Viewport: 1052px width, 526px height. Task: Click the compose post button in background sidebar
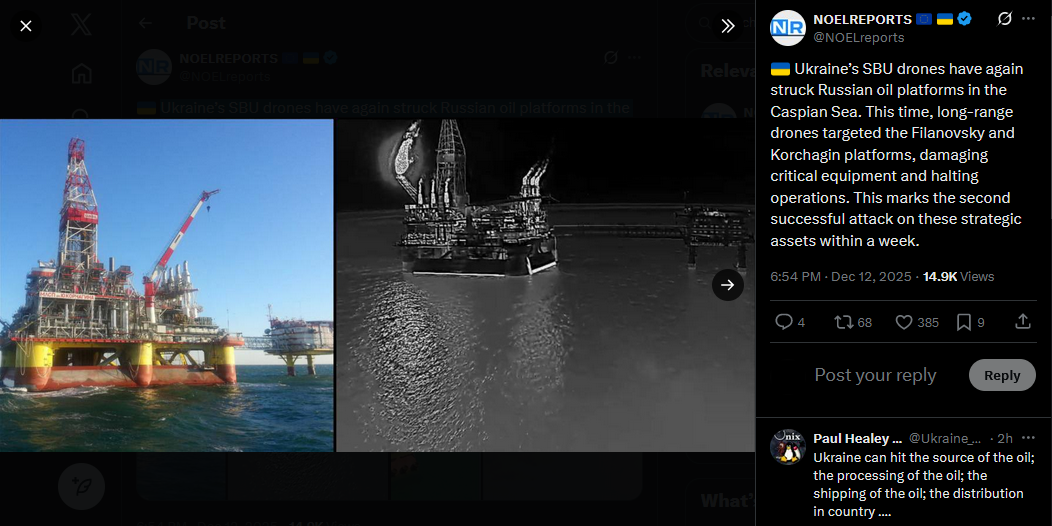pyautogui.click(x=82, y=486)
